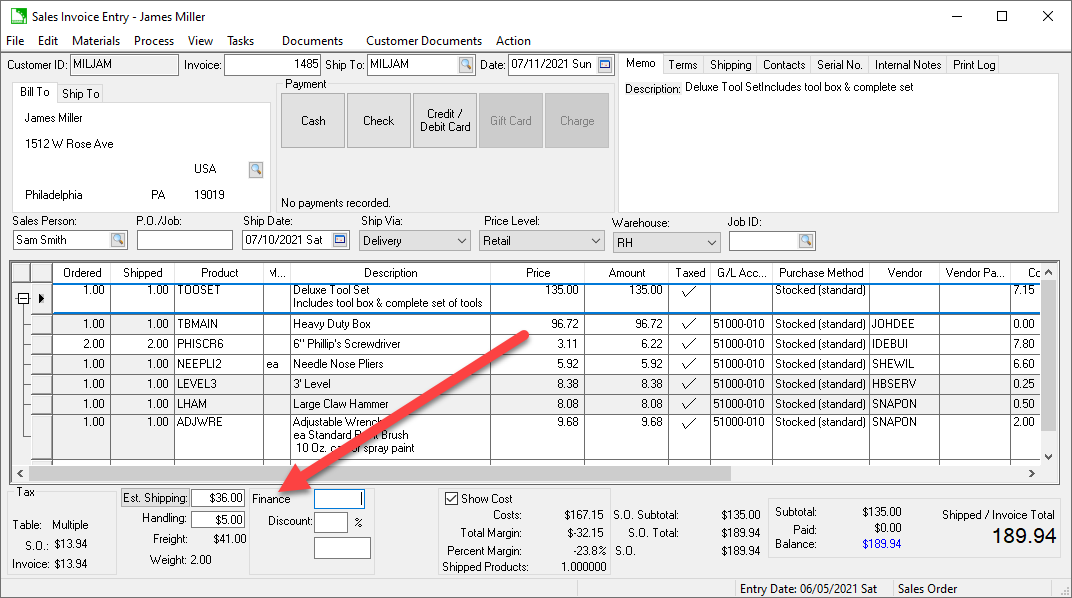Open the Sales Person lookup icon
1072x598 pixels.
tap(118, 240)
